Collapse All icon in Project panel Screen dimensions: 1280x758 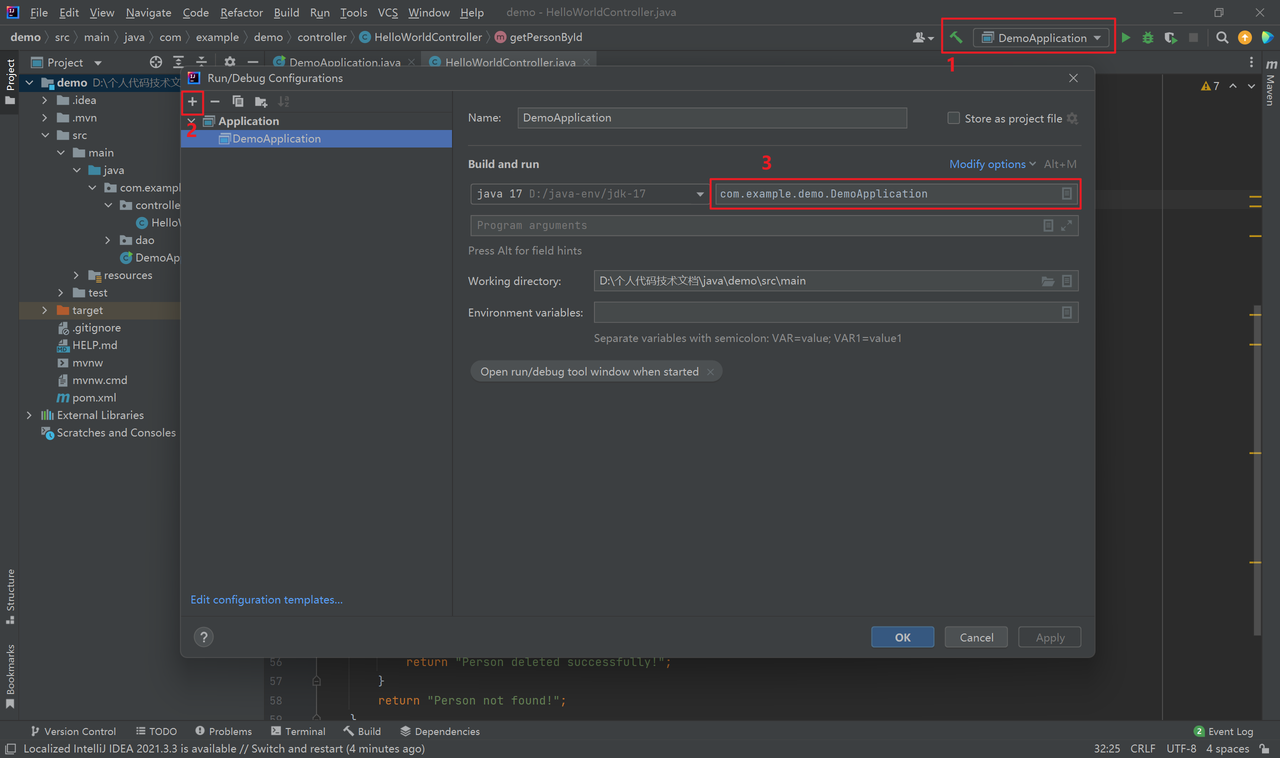point(201,62)
